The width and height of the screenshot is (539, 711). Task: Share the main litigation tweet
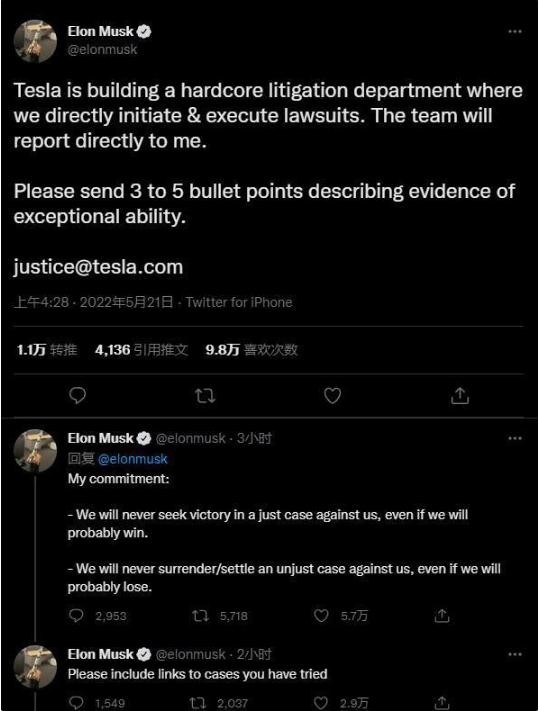(x=460, y=395)
